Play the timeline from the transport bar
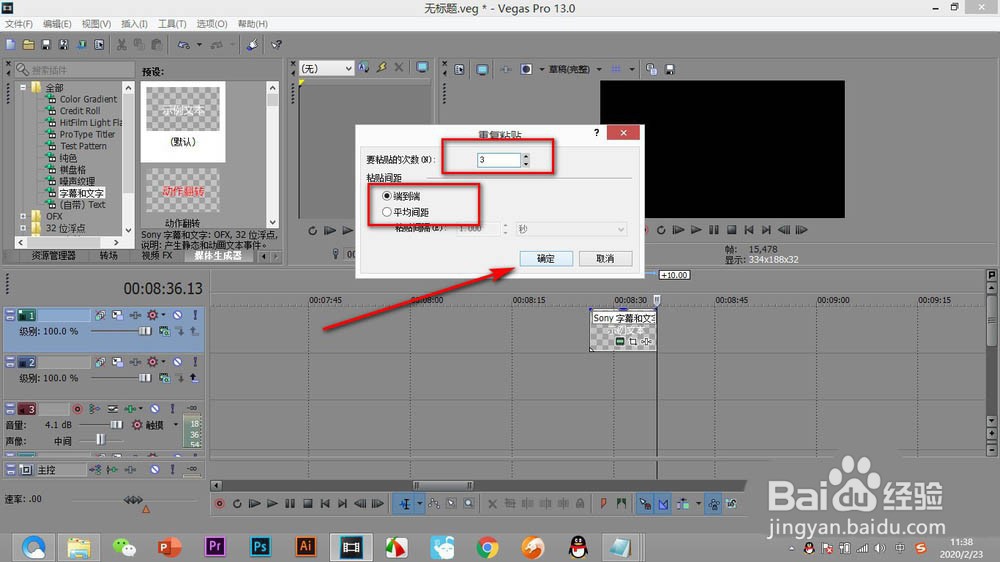1000x562 pixels. tap(272, 504)
